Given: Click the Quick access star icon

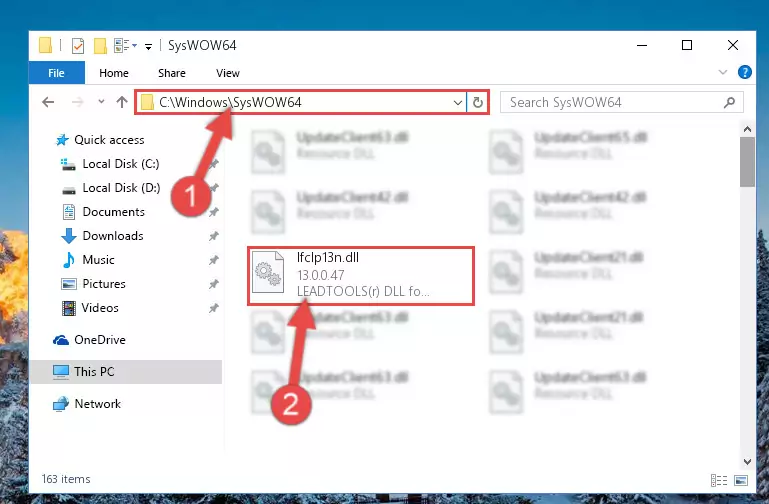Looking at the screenshot, I should (x=62, y=140).
